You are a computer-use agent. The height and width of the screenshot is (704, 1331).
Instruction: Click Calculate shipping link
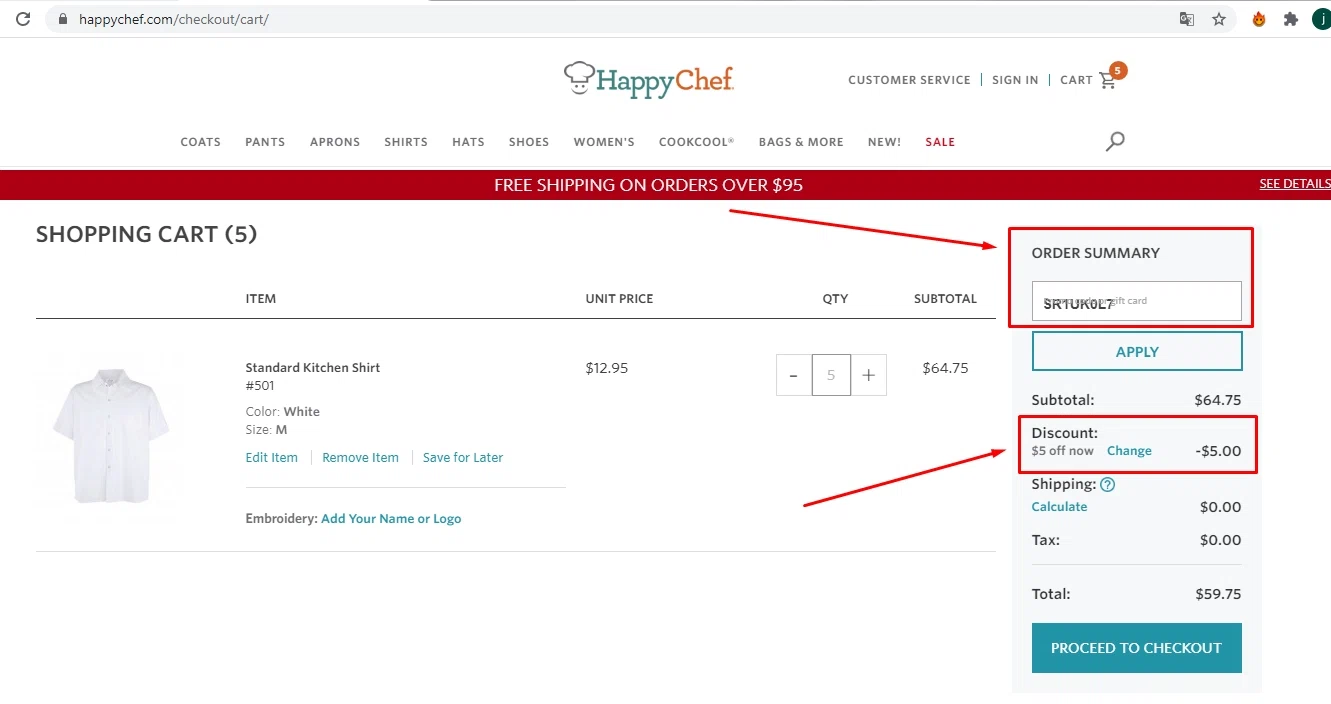pos(1059,507)
